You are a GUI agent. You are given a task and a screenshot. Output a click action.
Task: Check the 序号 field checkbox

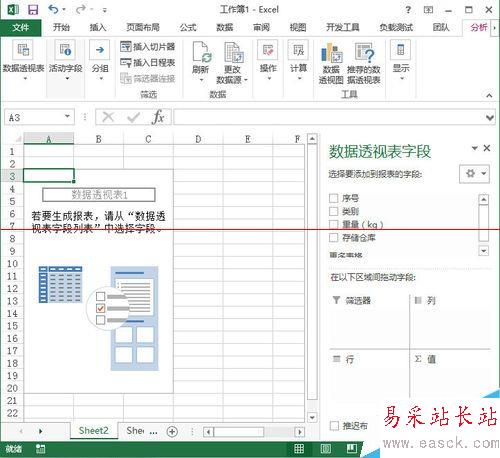(333, 198)
